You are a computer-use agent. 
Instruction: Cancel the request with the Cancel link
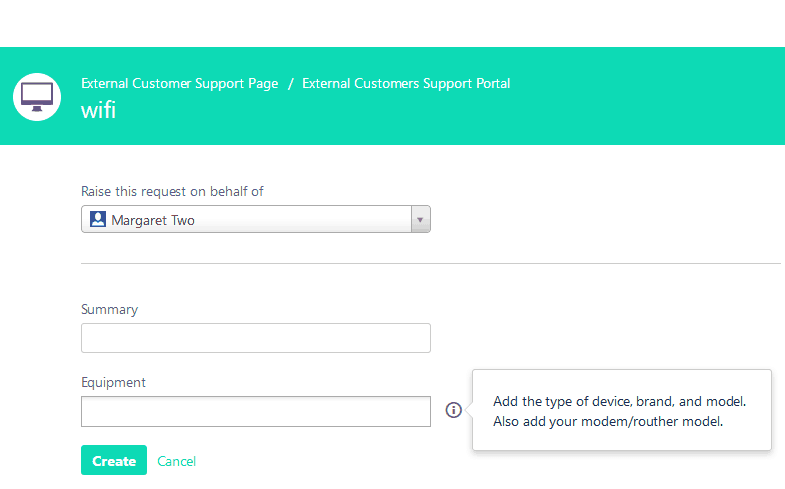click(x=176, y=461)
